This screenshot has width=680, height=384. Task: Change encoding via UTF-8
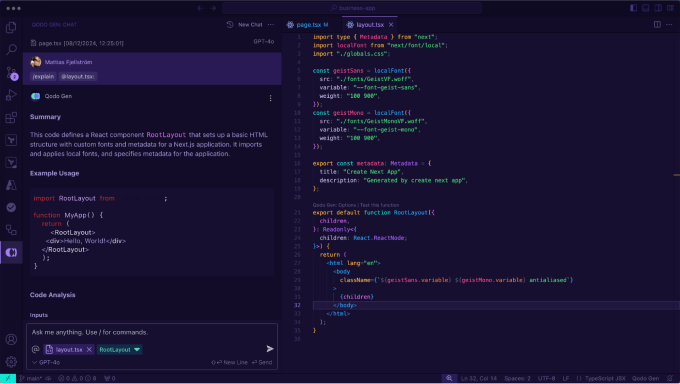coord(546,378)
